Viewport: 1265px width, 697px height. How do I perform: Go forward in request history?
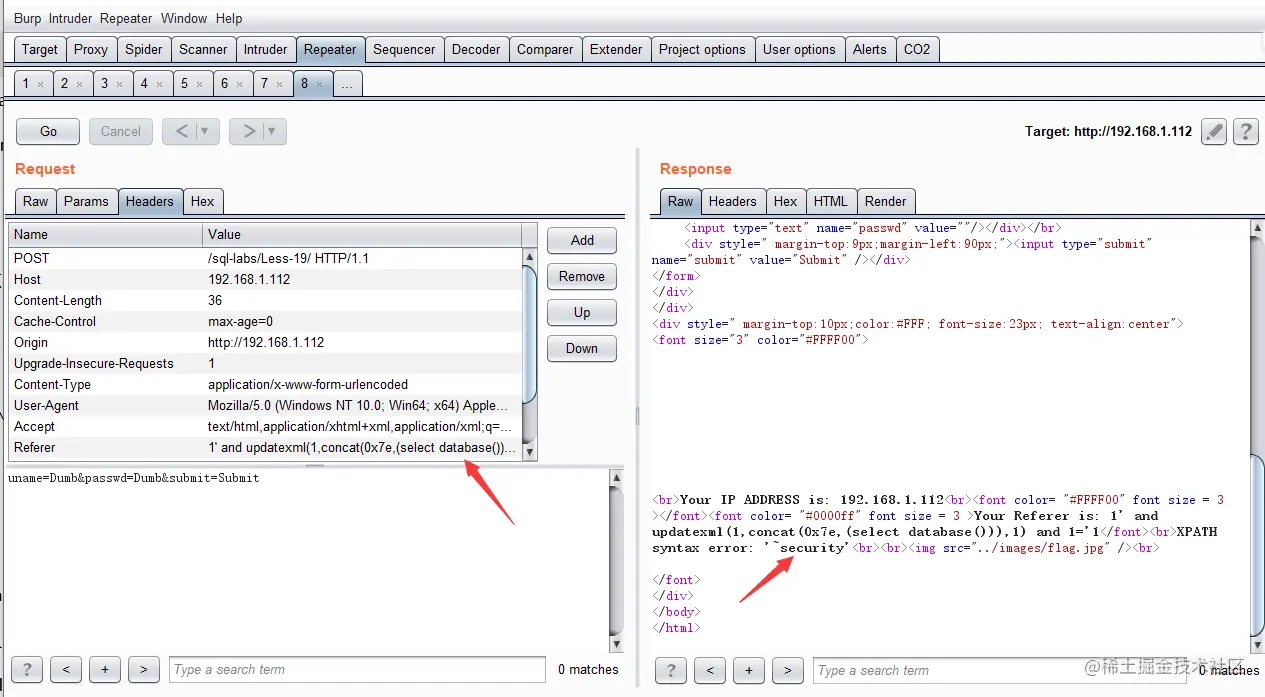[249, 131]
